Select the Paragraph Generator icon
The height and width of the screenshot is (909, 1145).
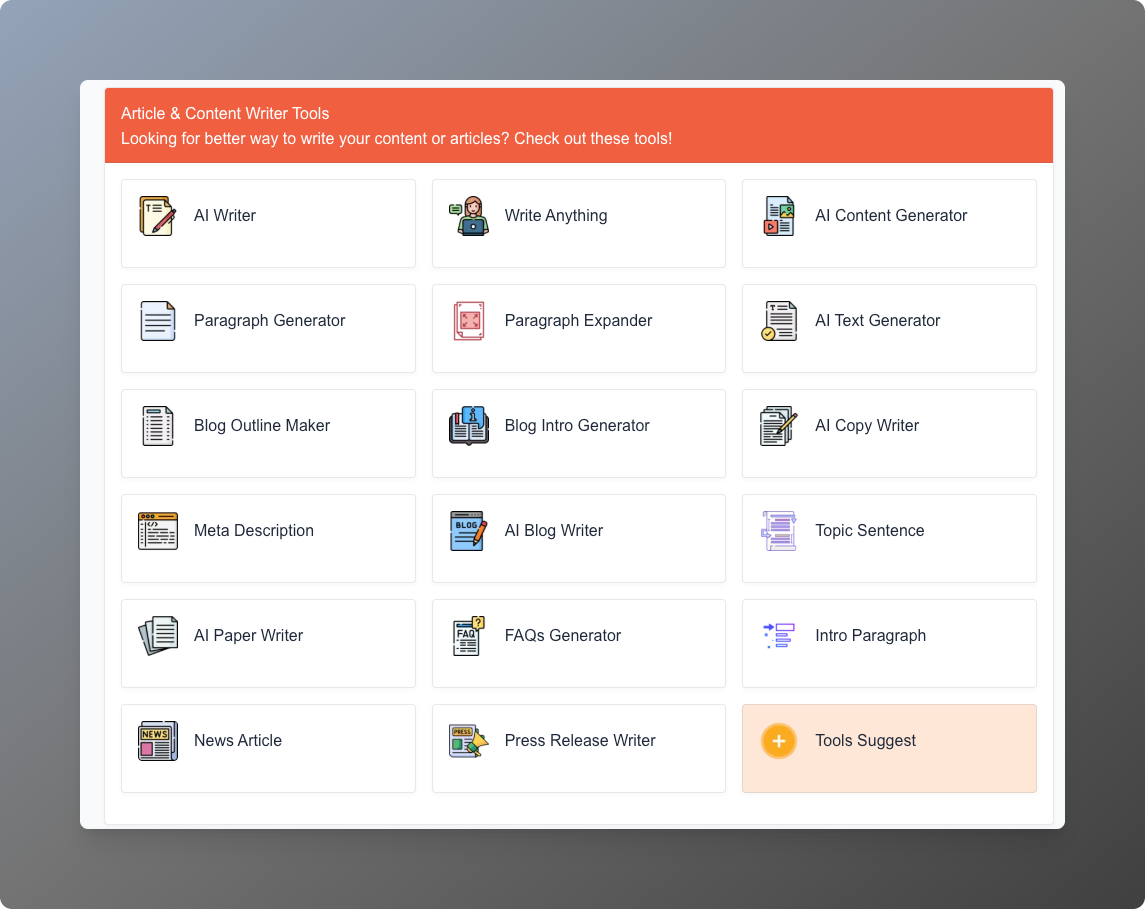point(157,320)
